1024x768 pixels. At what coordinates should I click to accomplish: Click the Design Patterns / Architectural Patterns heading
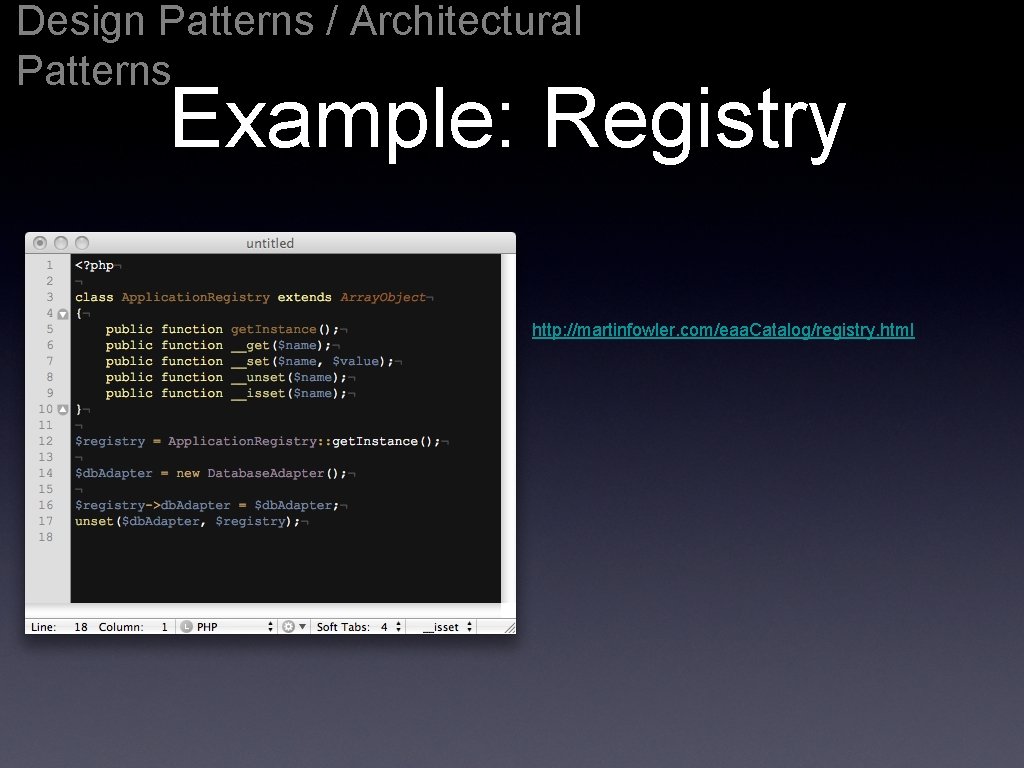tap(298, 44)
